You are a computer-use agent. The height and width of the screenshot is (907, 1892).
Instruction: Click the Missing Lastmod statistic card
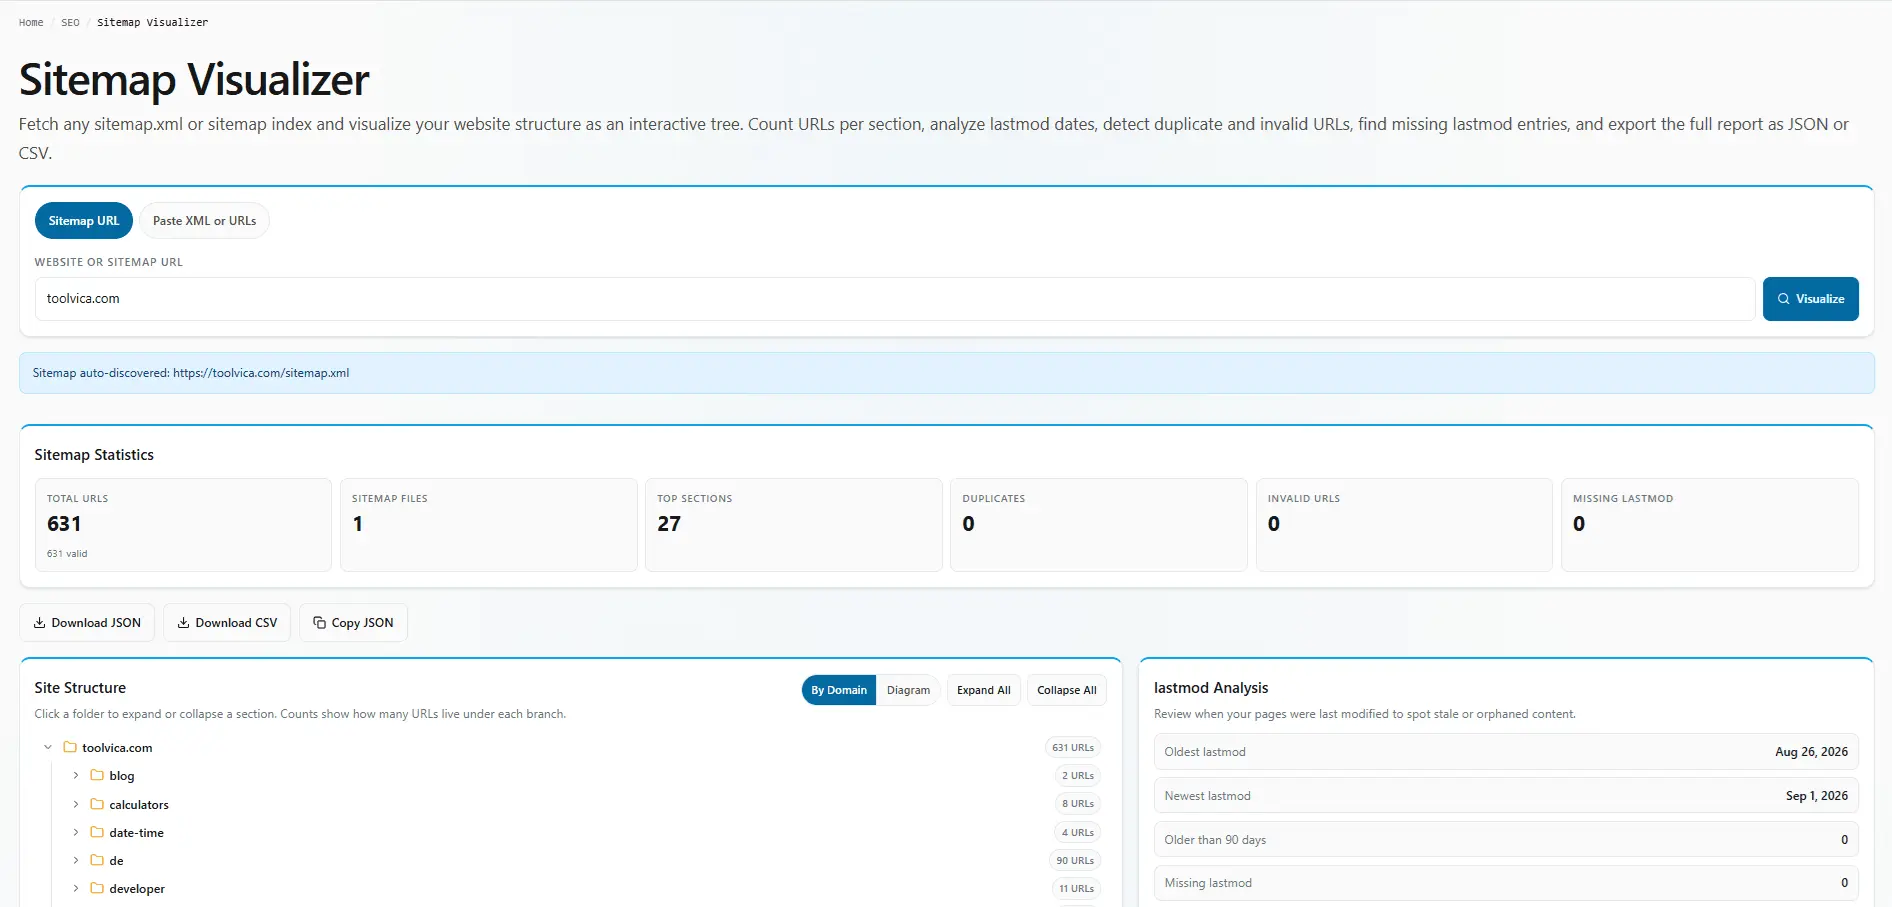click(x=1710, y=525)
